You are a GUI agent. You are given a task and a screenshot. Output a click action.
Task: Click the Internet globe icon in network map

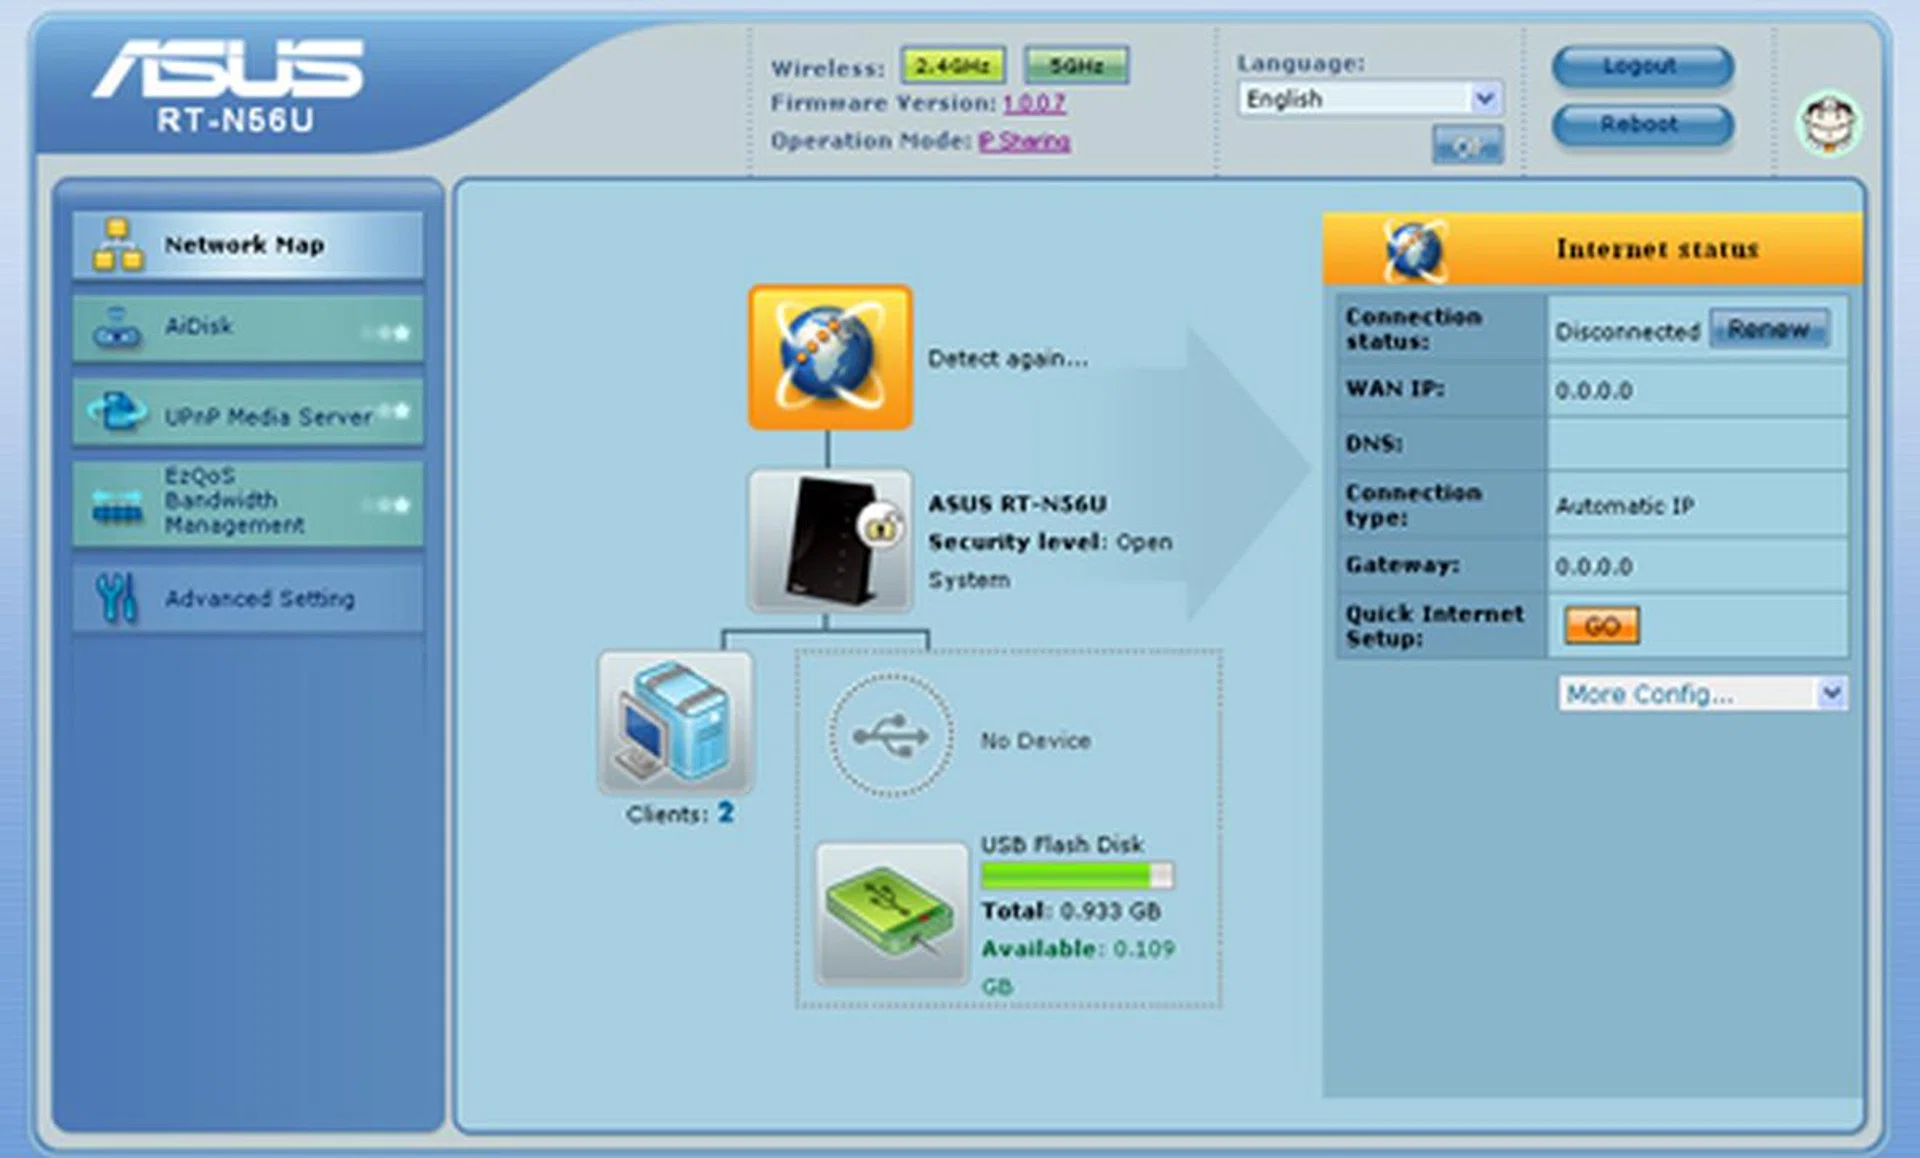[830, 357]
